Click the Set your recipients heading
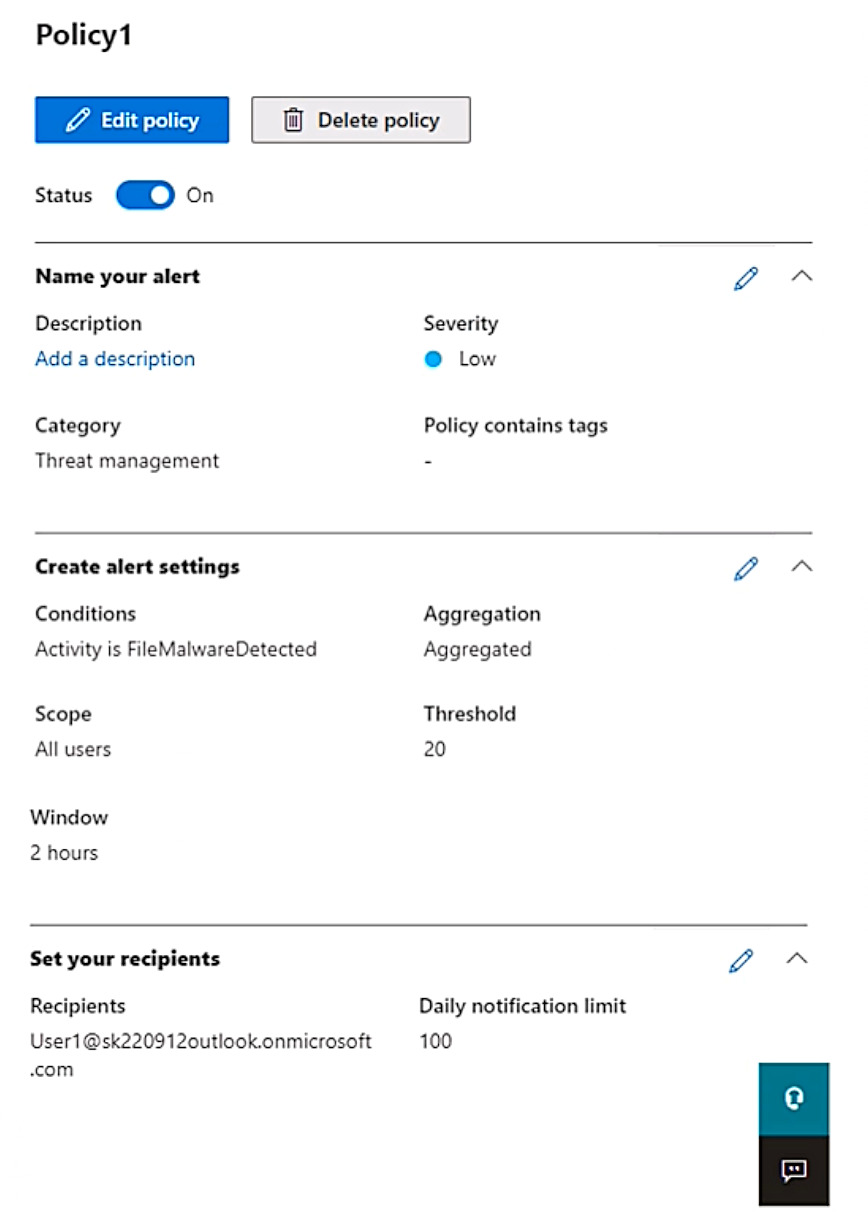Viewport: 868px width, 1222px height. pyautogui.click(x=125, y=959)
